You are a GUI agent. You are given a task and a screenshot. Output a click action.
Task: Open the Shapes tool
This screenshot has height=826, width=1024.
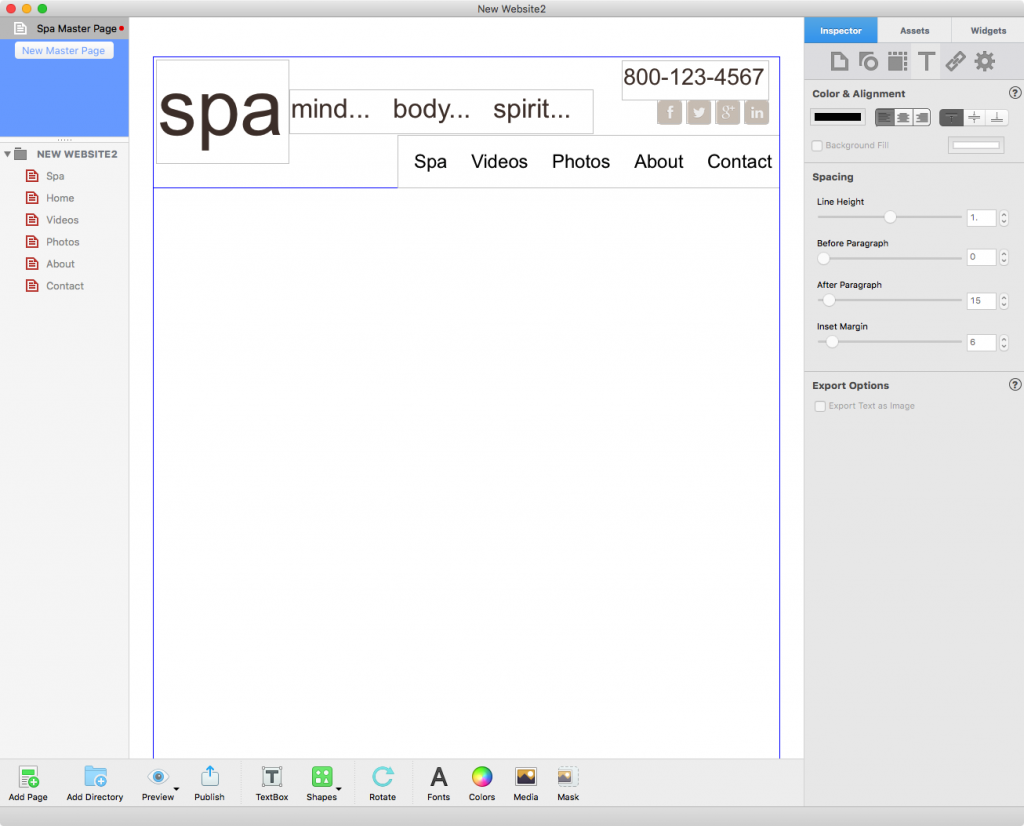322,777
